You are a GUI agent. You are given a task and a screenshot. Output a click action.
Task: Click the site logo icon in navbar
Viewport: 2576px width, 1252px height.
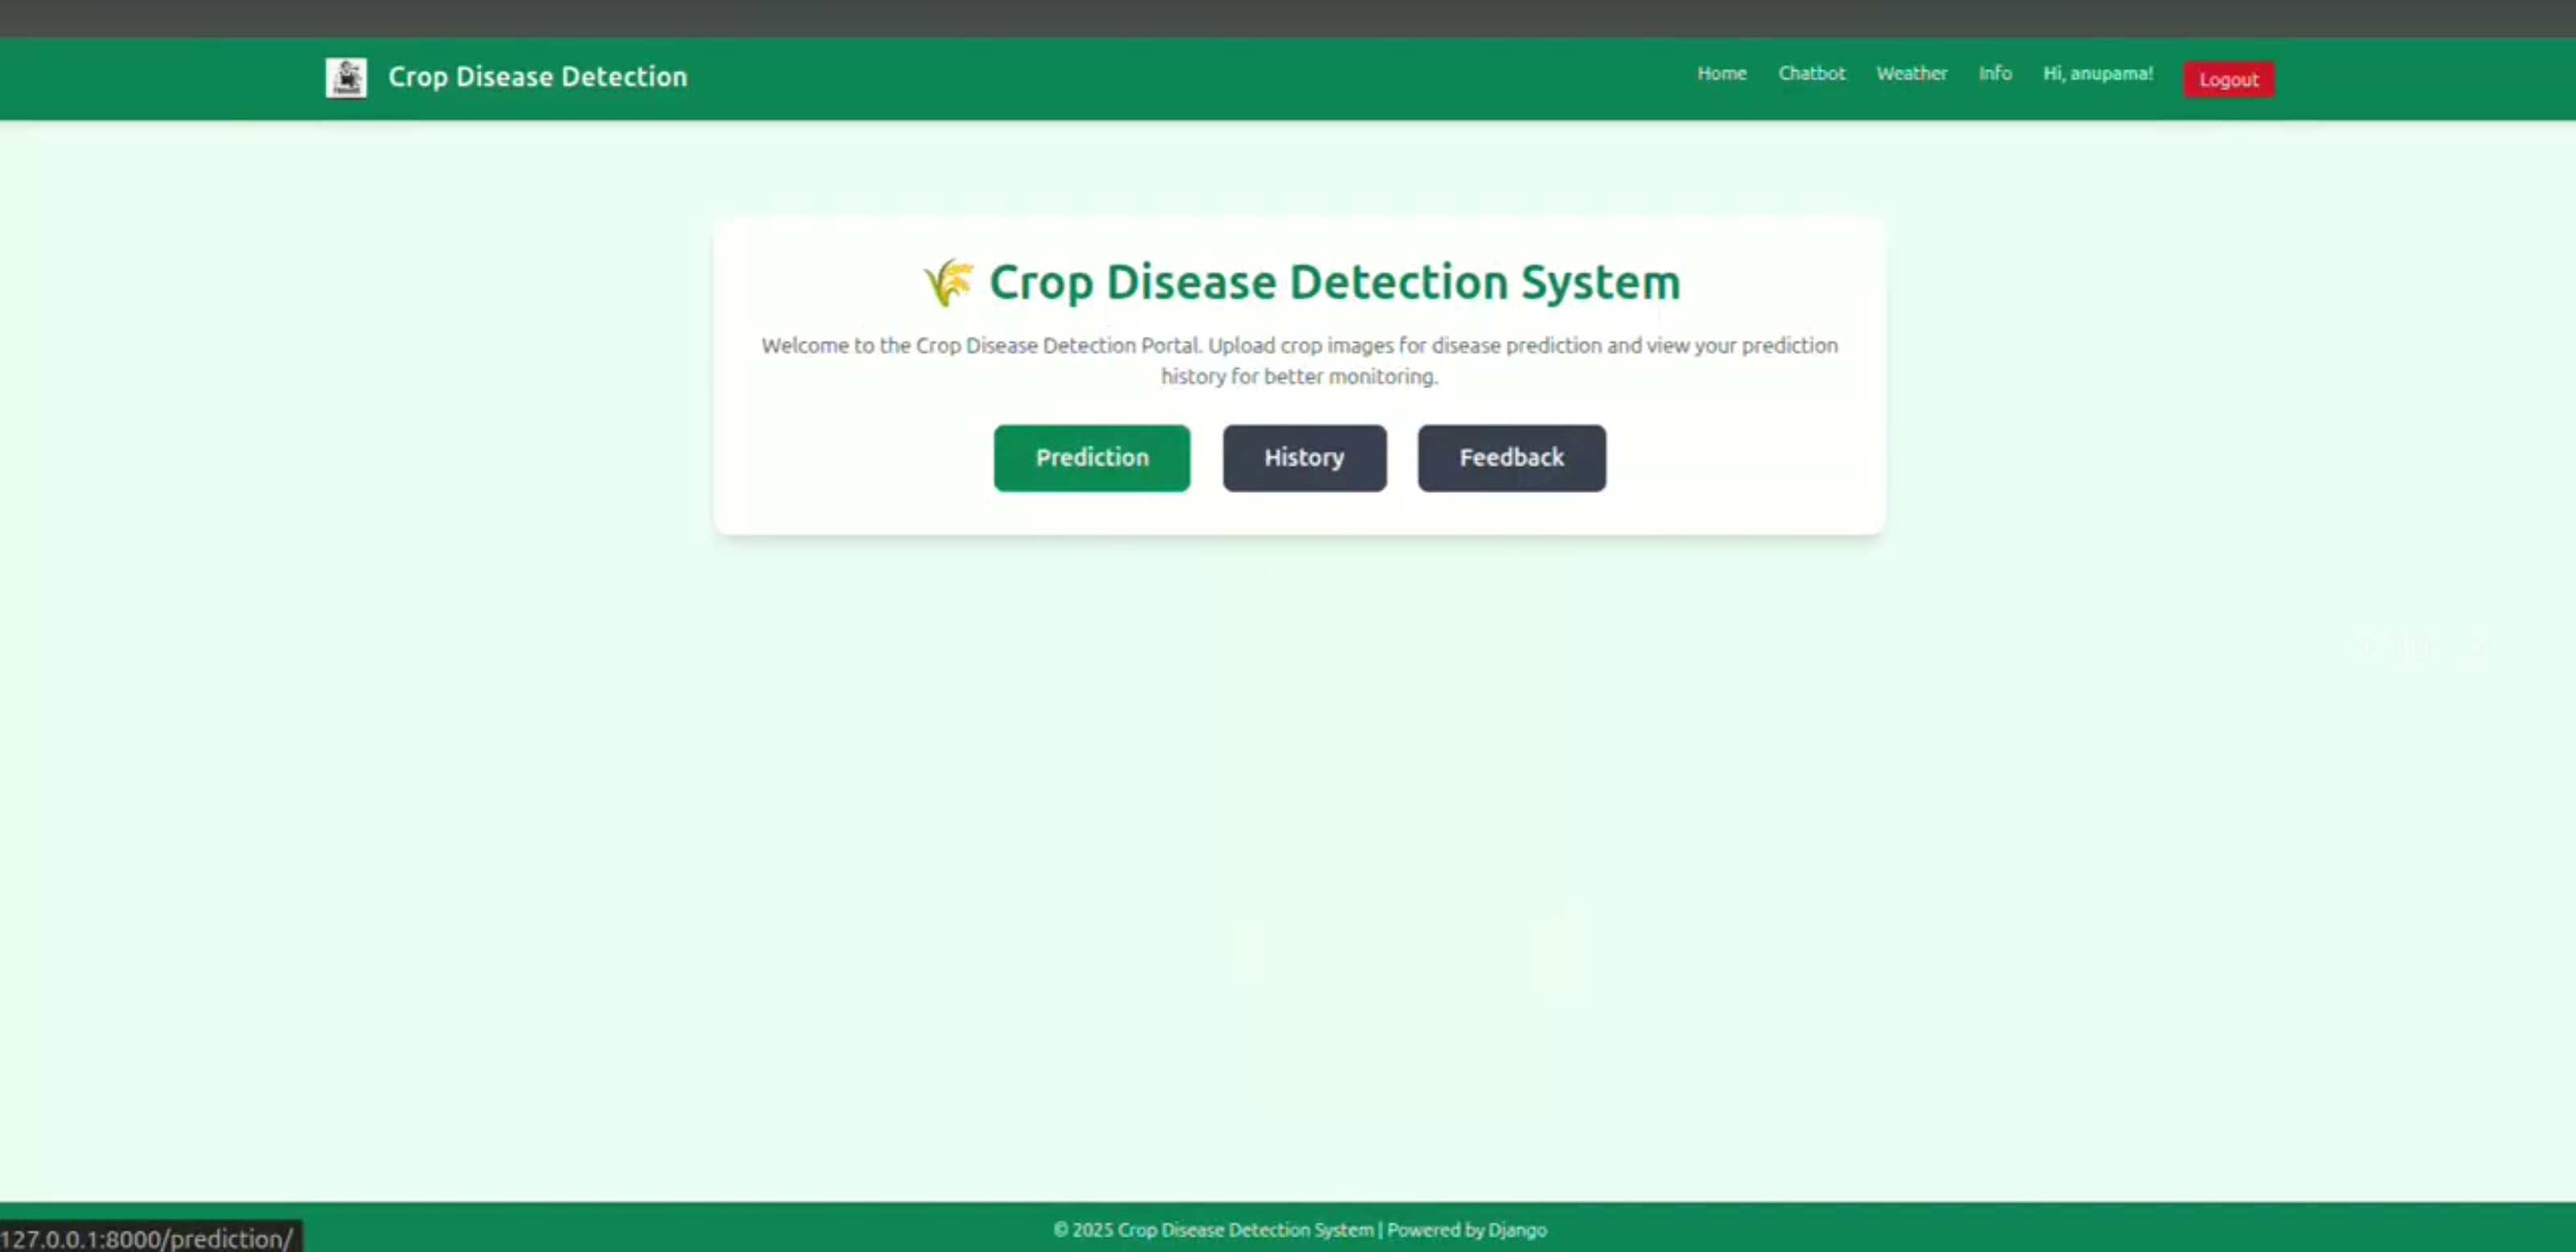pos(346,77)
